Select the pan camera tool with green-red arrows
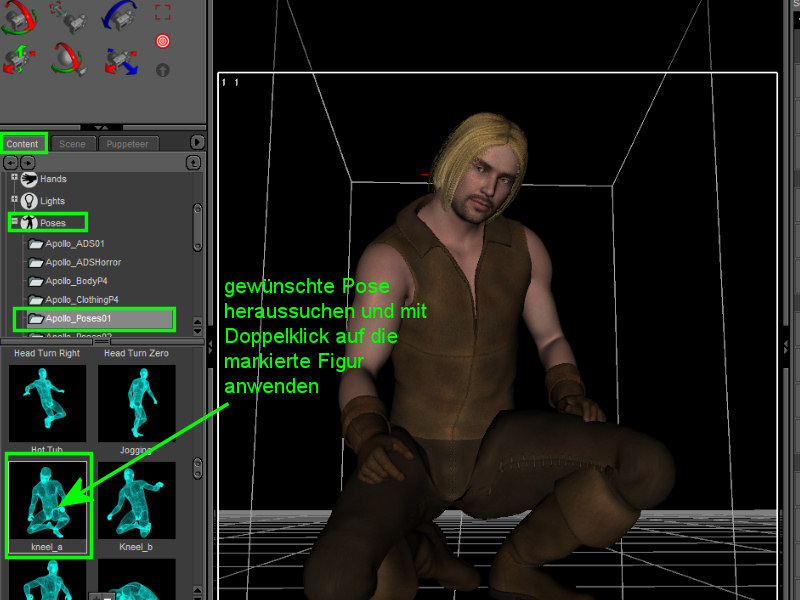This screenshot has width=800, height=600. pos(19,60)
